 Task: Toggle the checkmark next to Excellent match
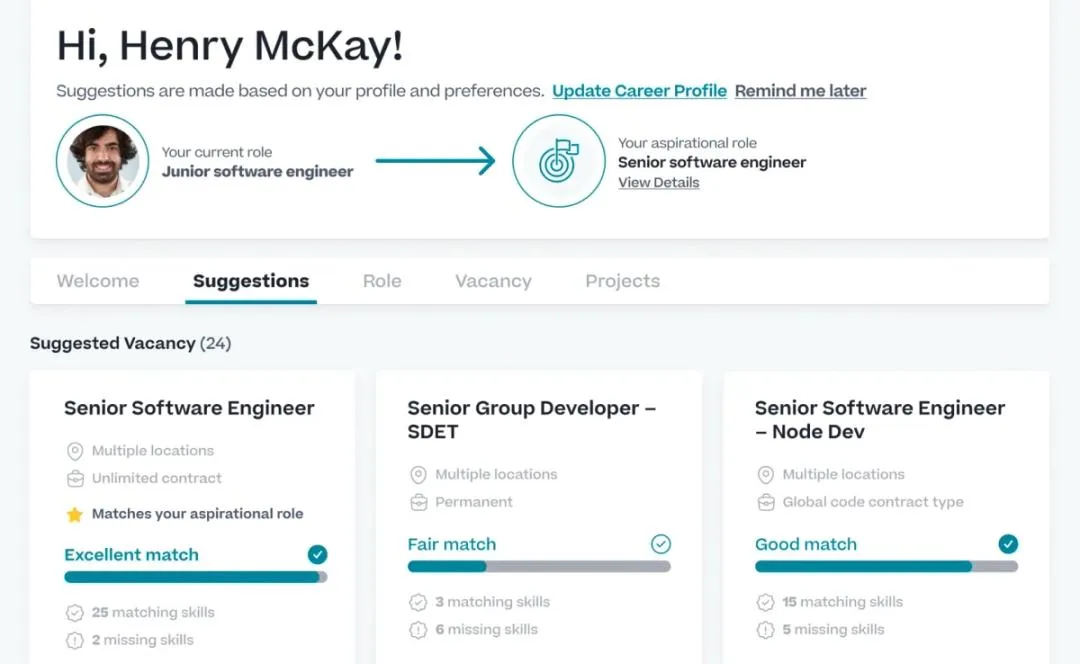coord(318,555)
